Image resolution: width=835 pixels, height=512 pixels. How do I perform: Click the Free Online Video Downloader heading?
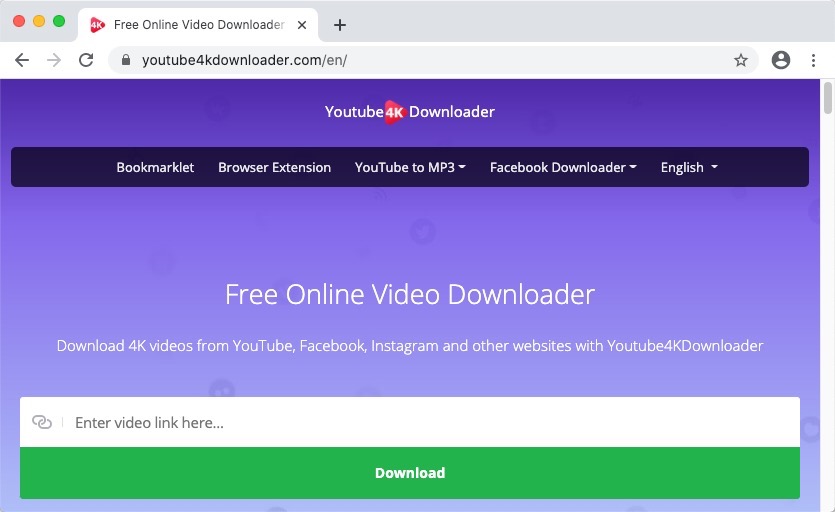click(x=410, y=295)
